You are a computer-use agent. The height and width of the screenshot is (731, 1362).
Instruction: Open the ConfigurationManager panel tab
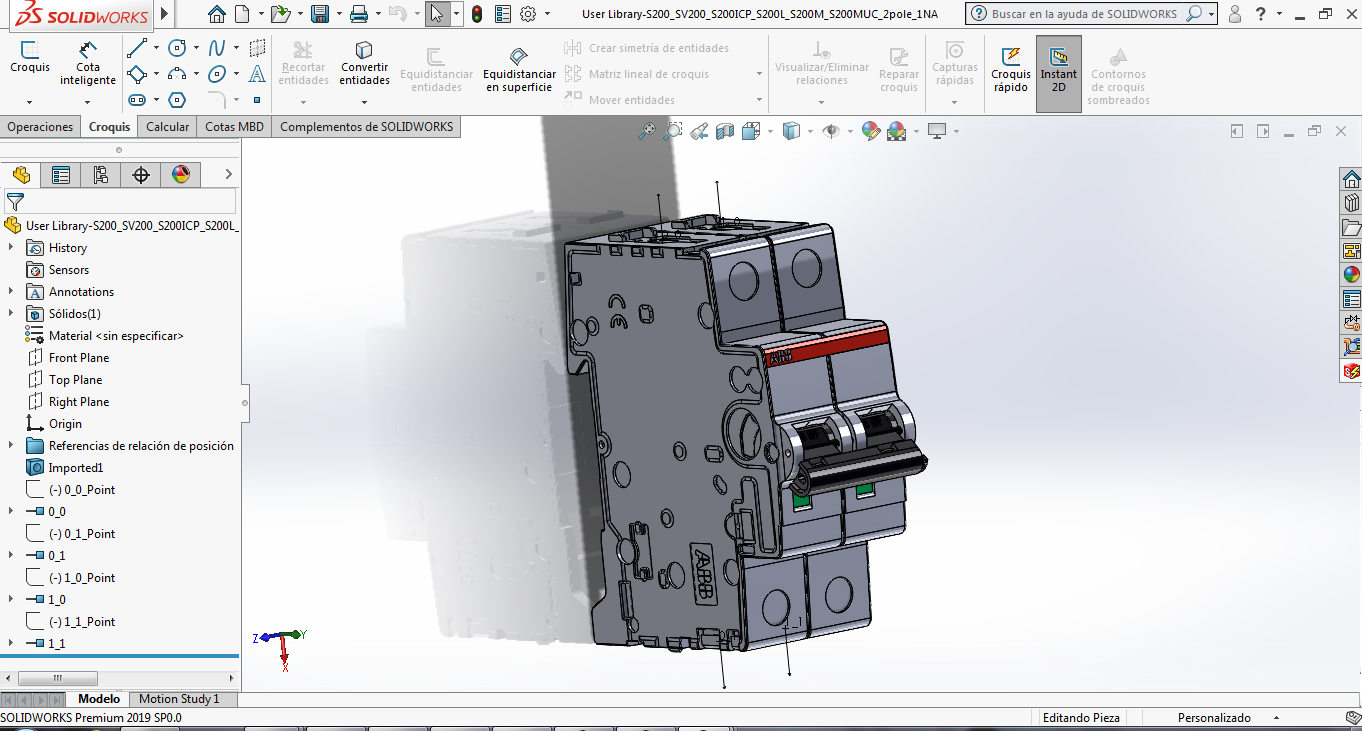point(101,175)
